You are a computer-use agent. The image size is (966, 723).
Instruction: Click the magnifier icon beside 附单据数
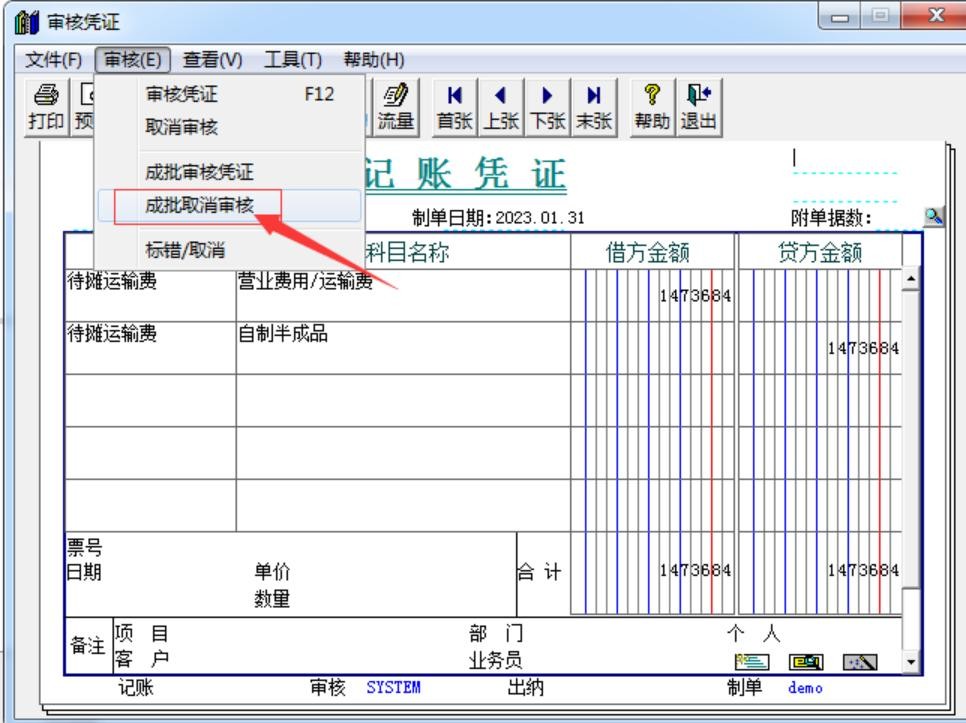934,216
